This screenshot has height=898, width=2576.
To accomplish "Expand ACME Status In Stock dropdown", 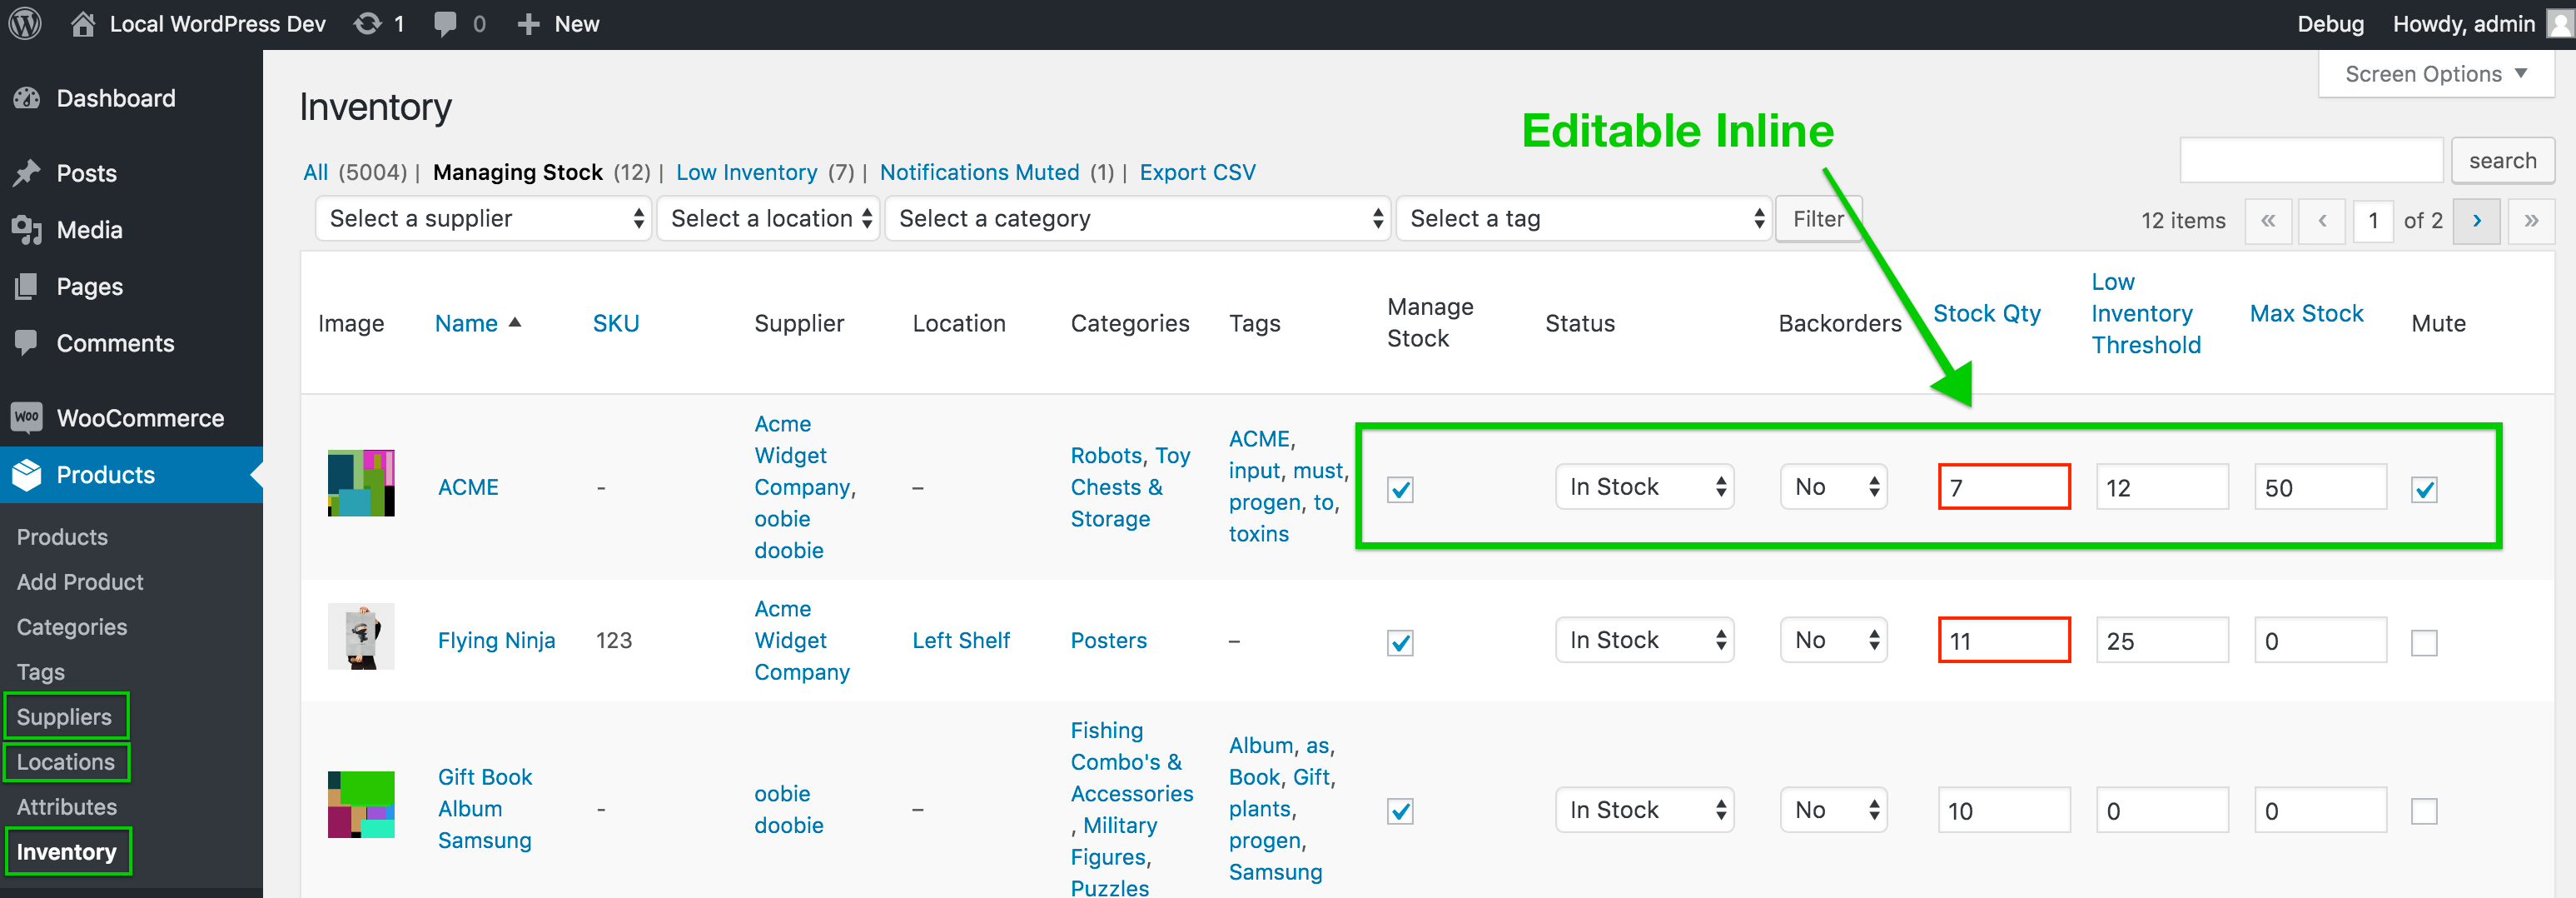I will tap(1644, 488).
